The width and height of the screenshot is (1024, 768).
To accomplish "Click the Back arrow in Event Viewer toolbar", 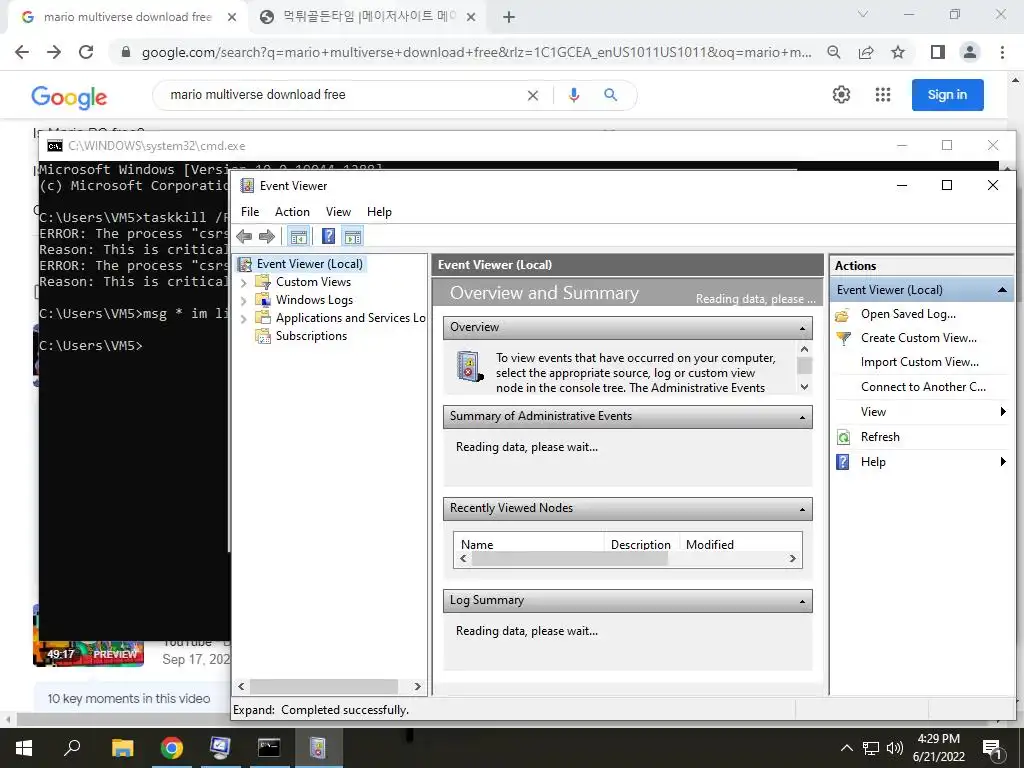I will point(245,236).
